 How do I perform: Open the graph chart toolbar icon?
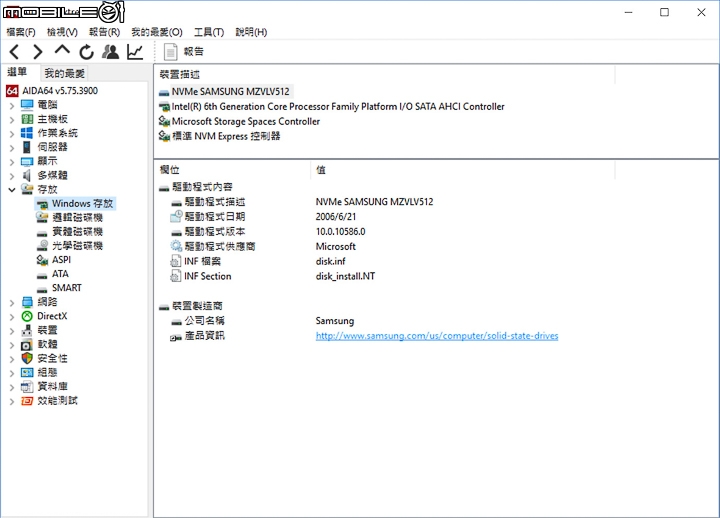(135, 52)
